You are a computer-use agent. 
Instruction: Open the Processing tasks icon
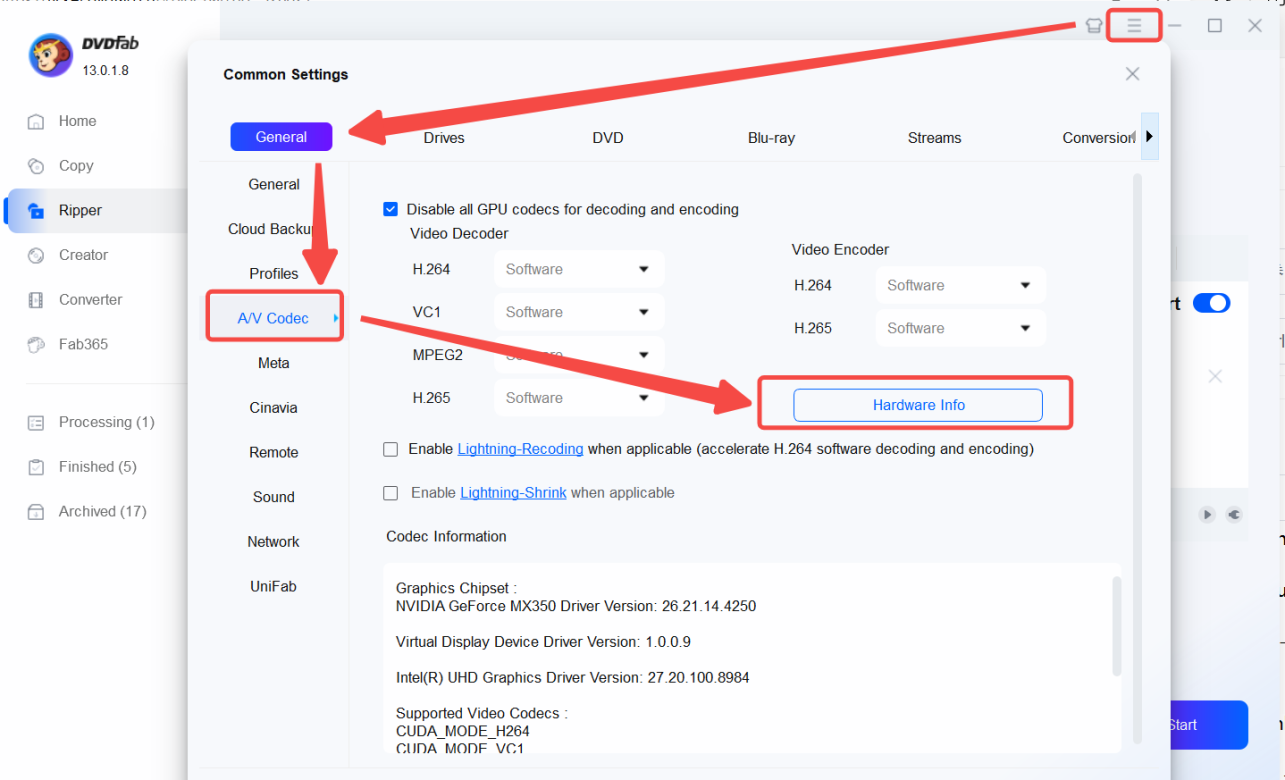[36, 423]
